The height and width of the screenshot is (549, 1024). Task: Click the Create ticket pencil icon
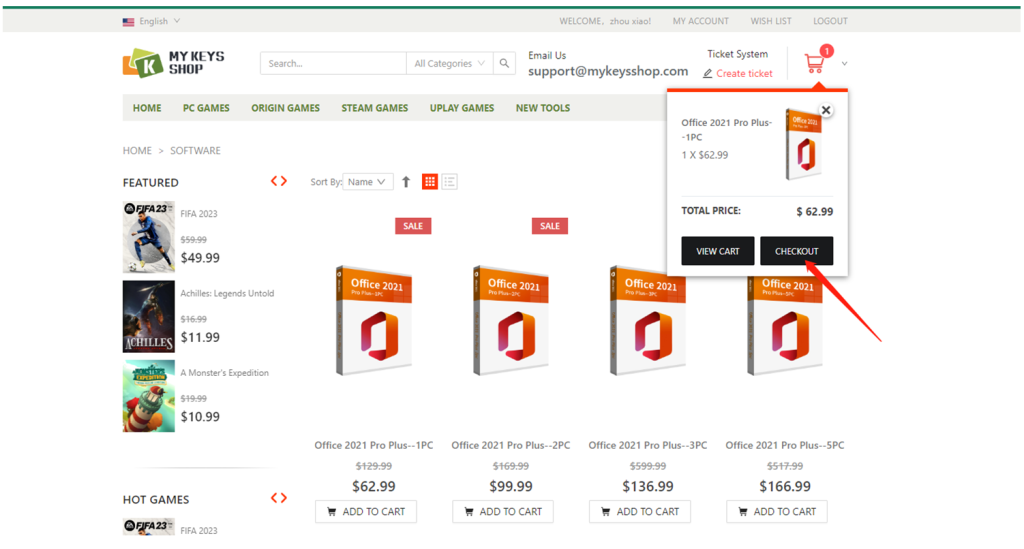(707, 74)
